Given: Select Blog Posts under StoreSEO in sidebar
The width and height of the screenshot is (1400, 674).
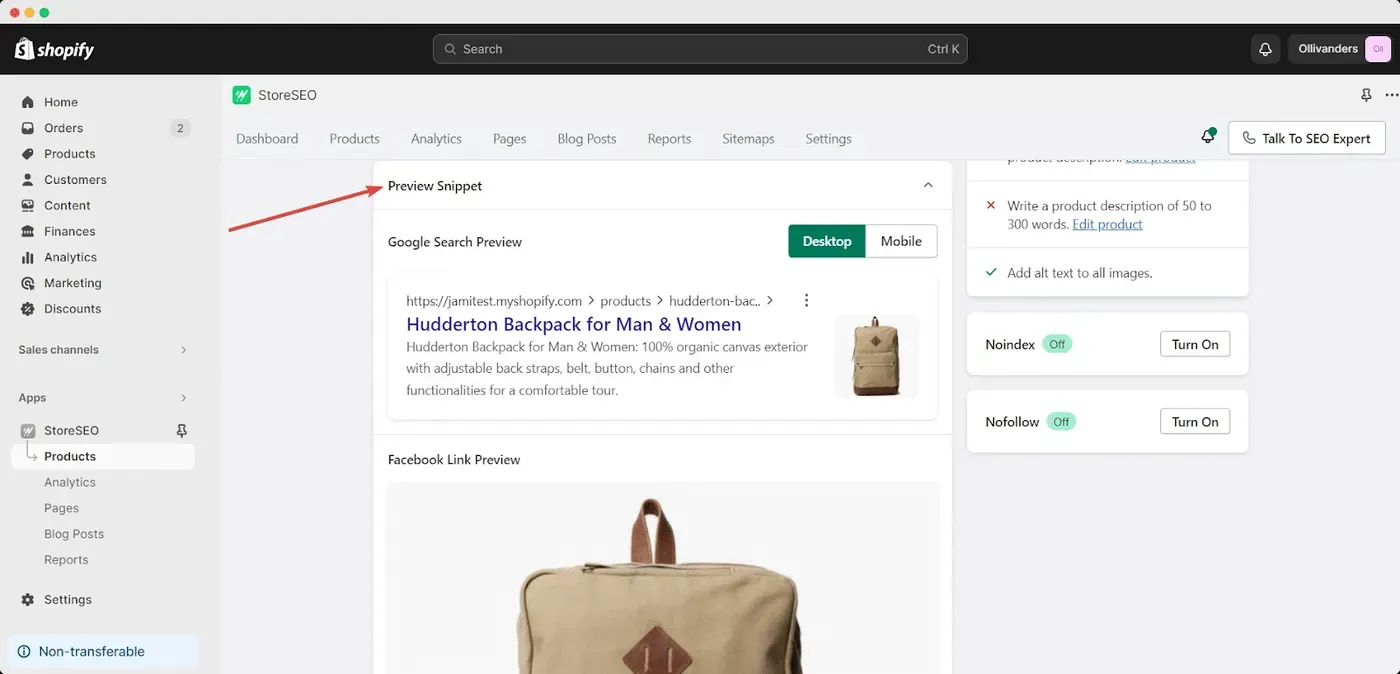Looking at the screenshot, I should [x=74, y=534].
